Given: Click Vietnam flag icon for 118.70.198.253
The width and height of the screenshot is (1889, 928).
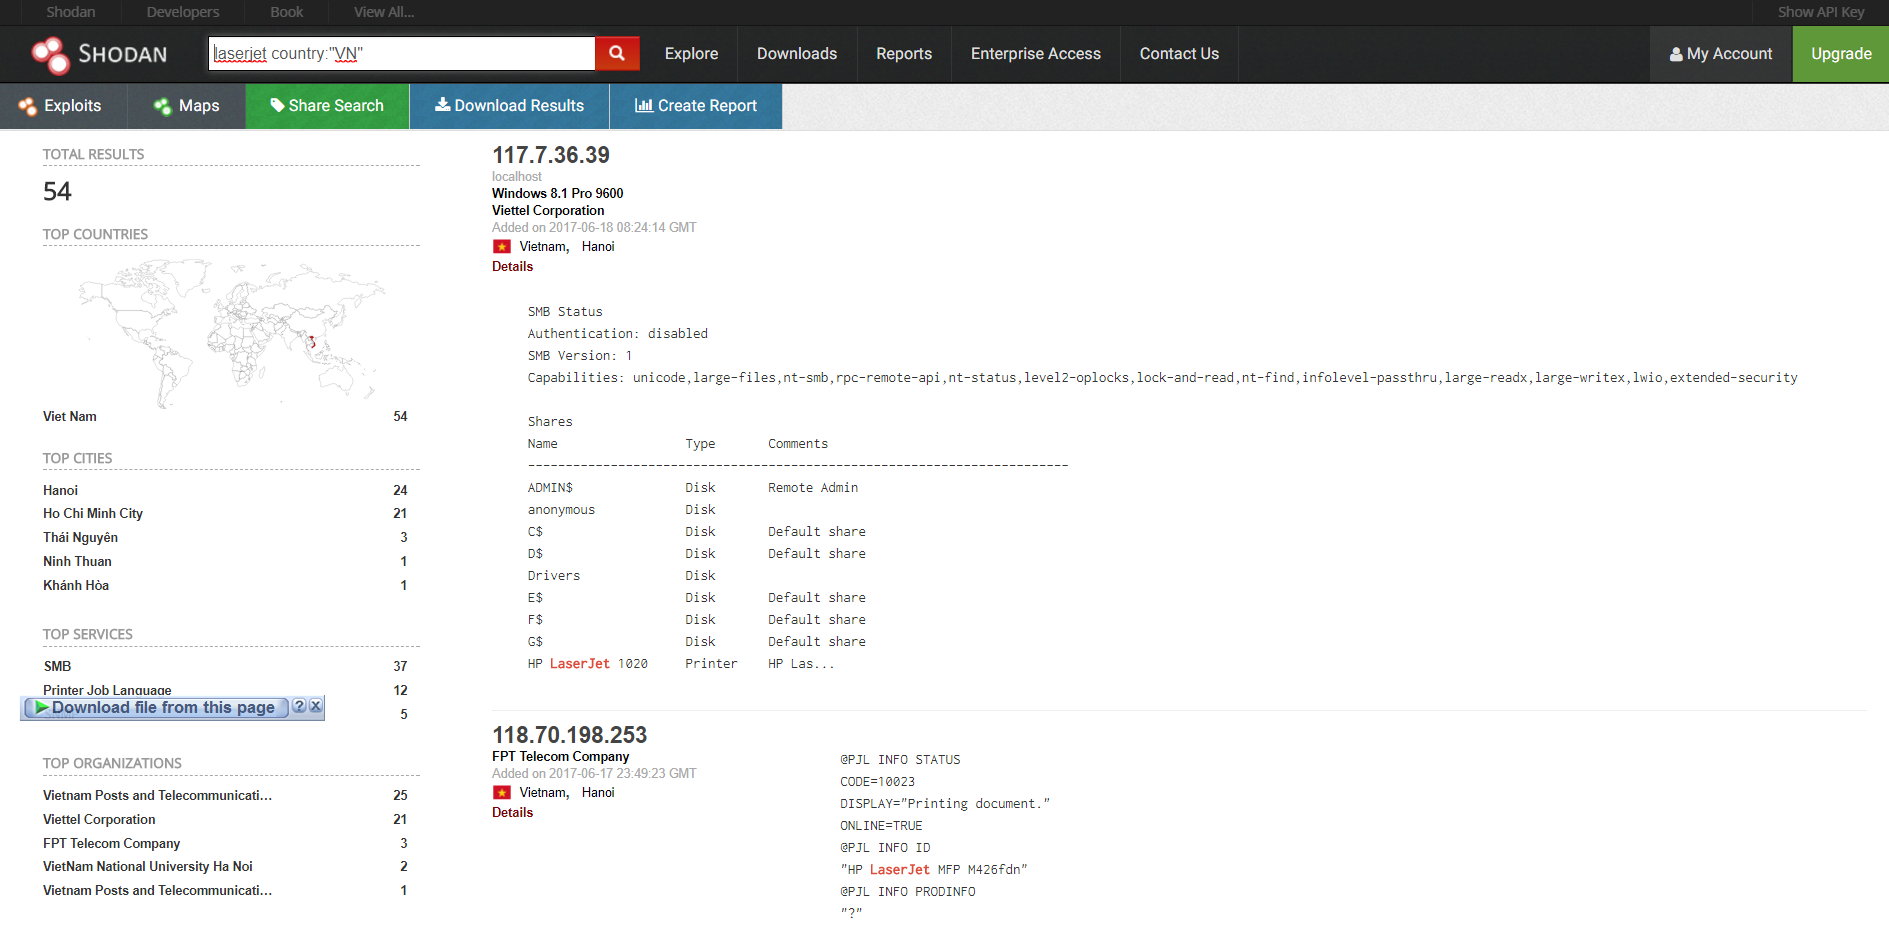Looking at the screenshot, I should click(502, 792).
